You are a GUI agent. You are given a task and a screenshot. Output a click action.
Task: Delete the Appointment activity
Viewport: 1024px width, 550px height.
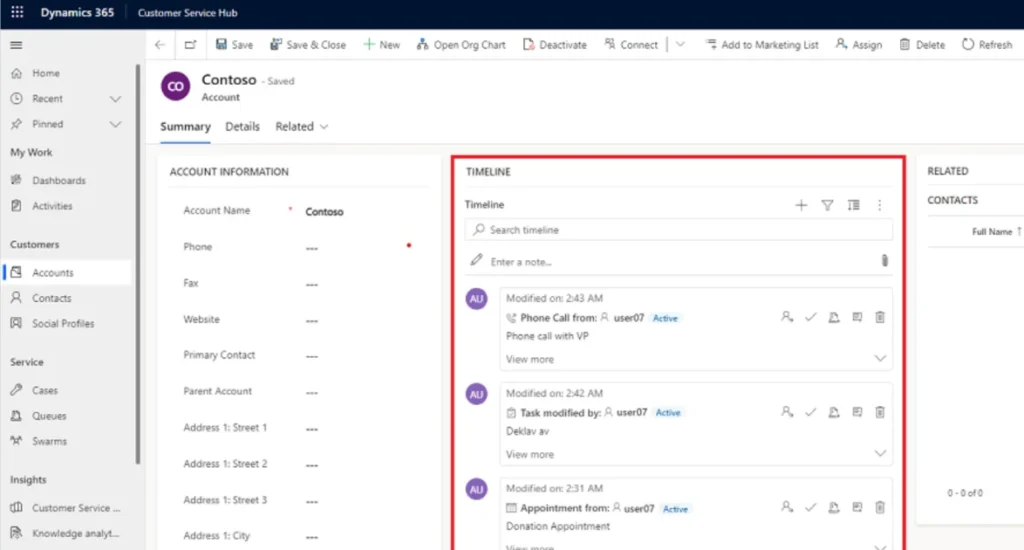click(880, 507)
